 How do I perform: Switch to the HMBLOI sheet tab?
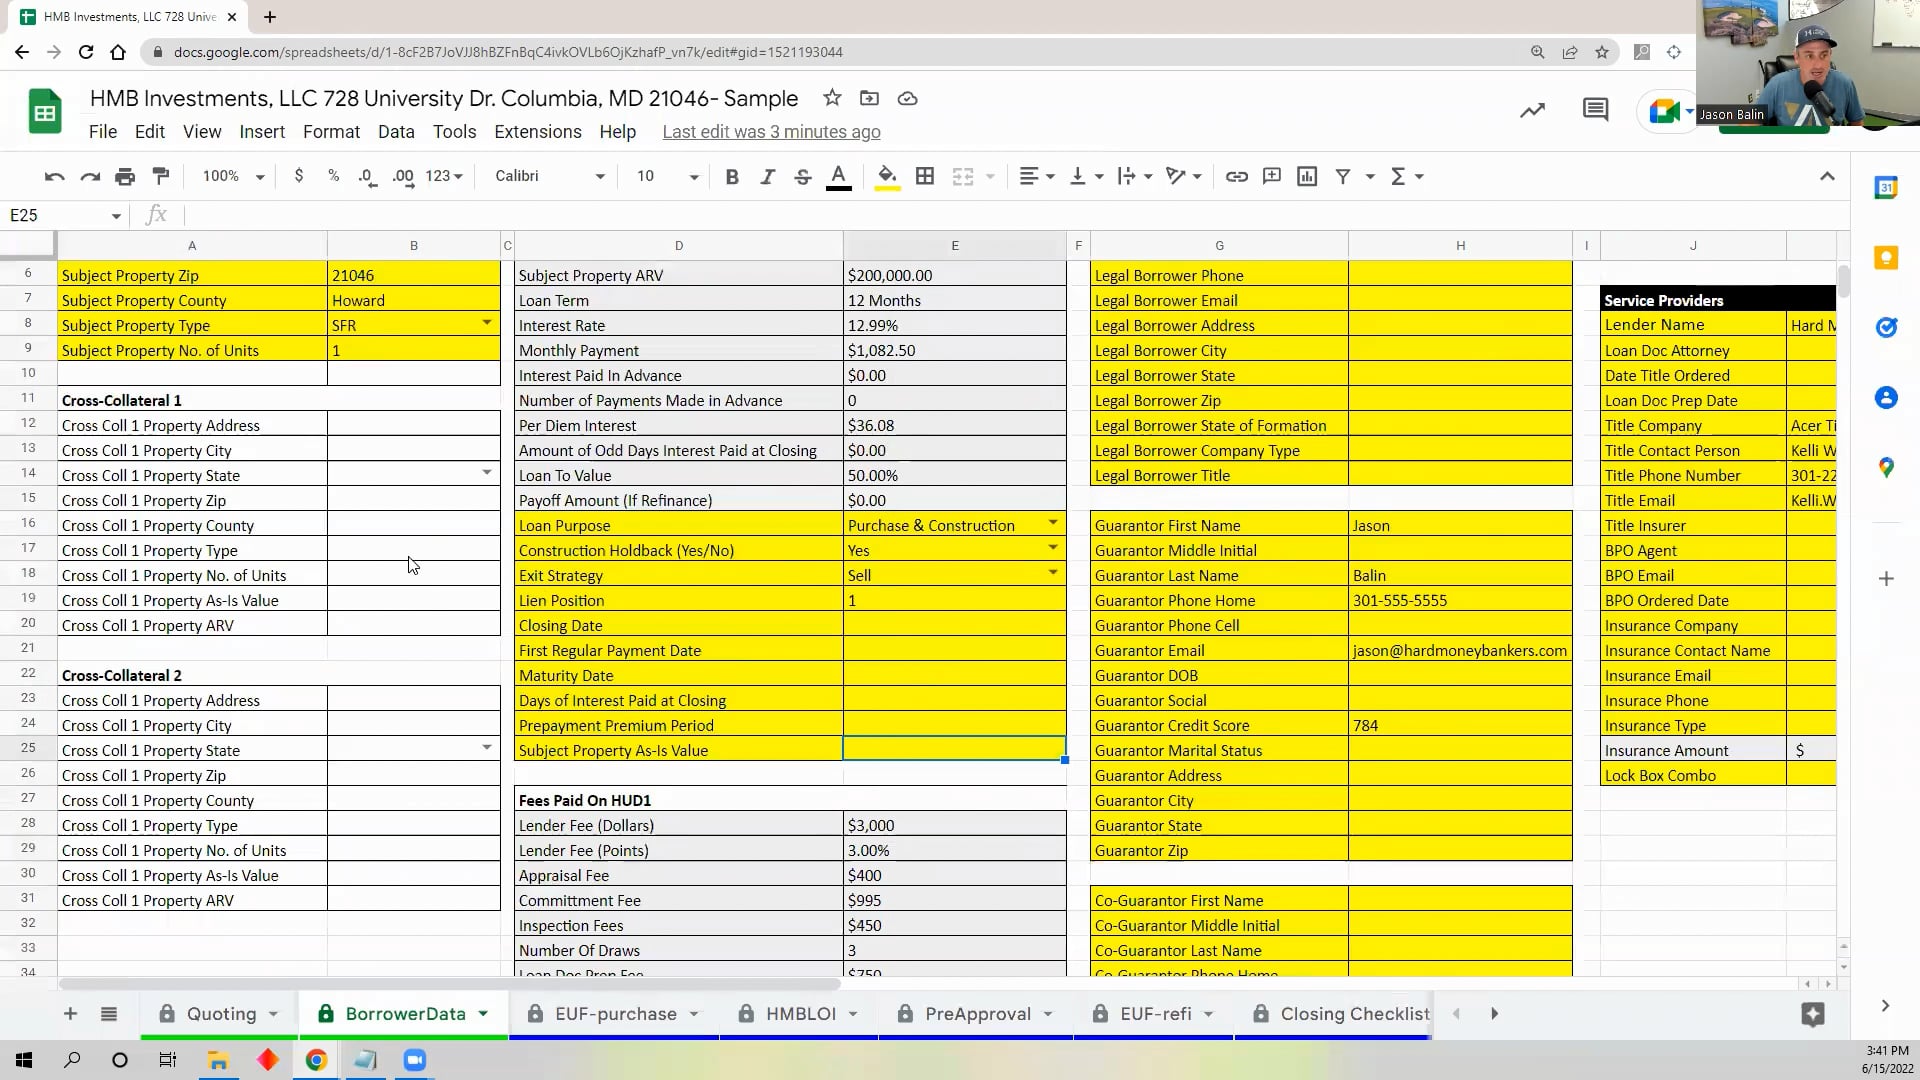[800, 1014]
